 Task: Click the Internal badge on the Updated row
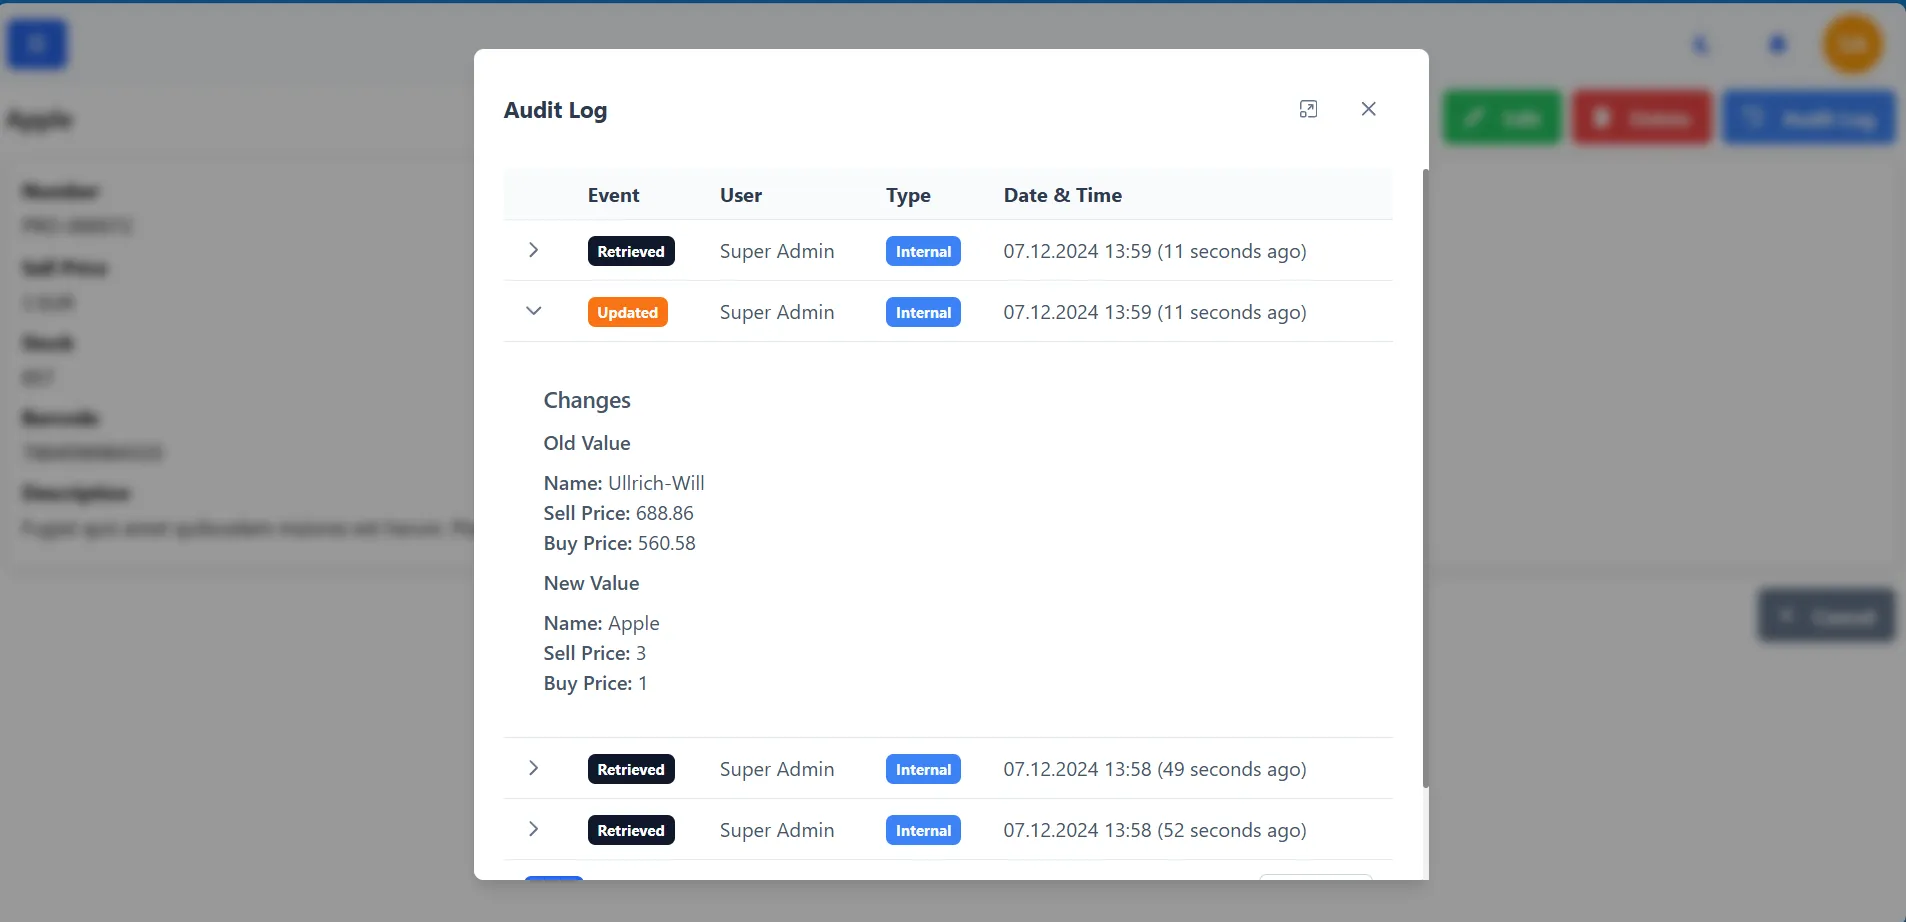click(x=922, y=311)
